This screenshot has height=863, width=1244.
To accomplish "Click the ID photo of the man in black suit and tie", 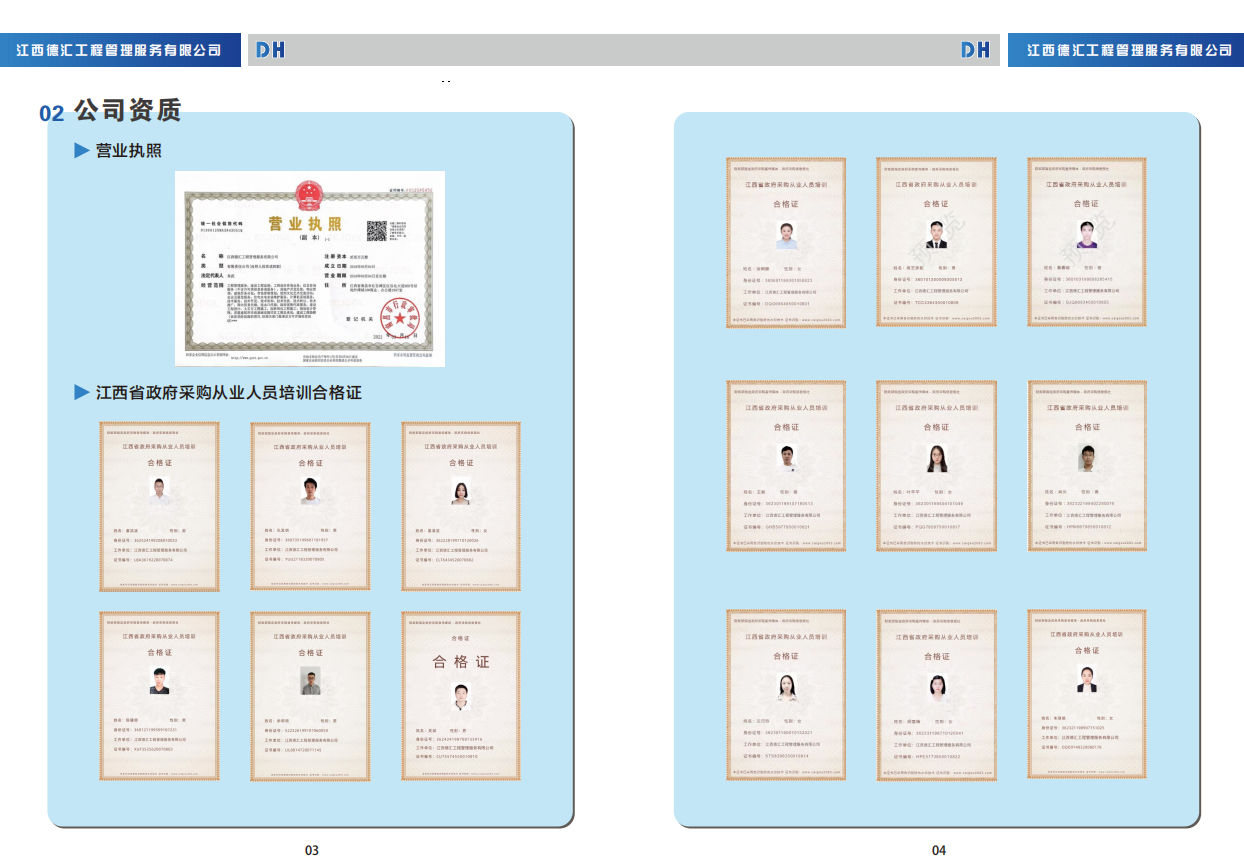I will click(936, 235).
